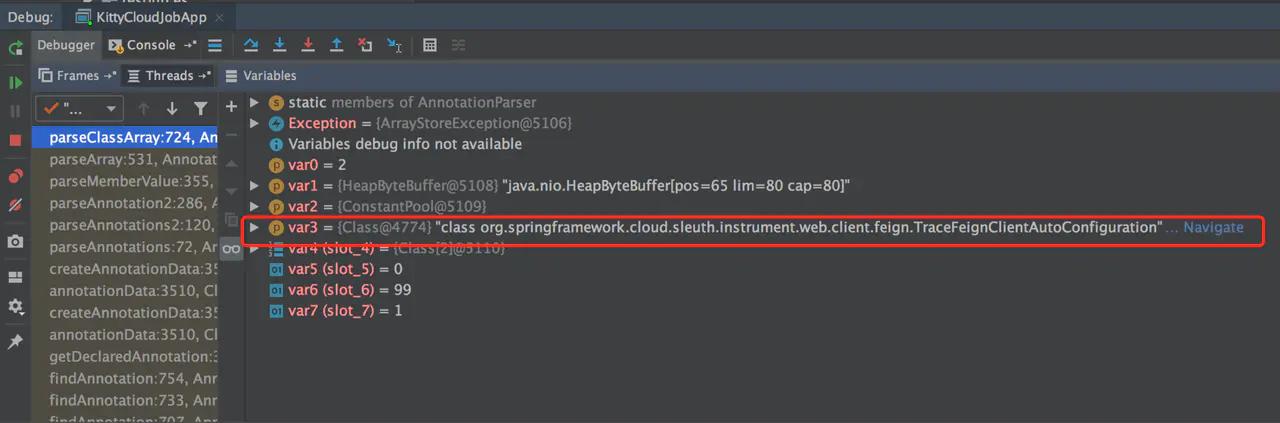Click the red Force Step Into icon
The image size is (1280, 423).
(x=308, y=45)
